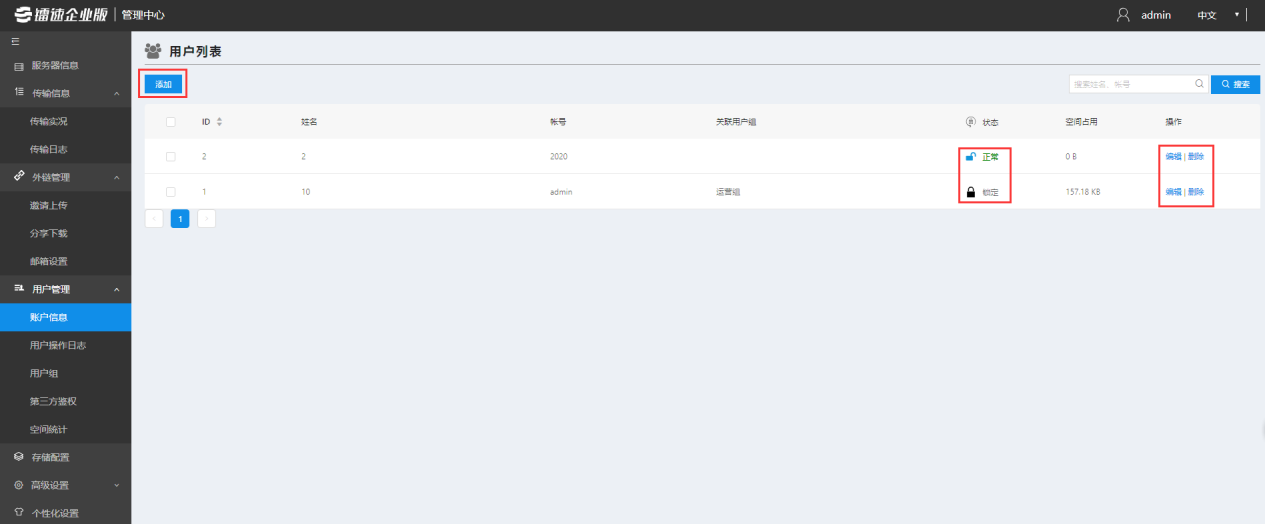
Task: Click the hamburger menu collapse icon
Action: pos(15,42)
